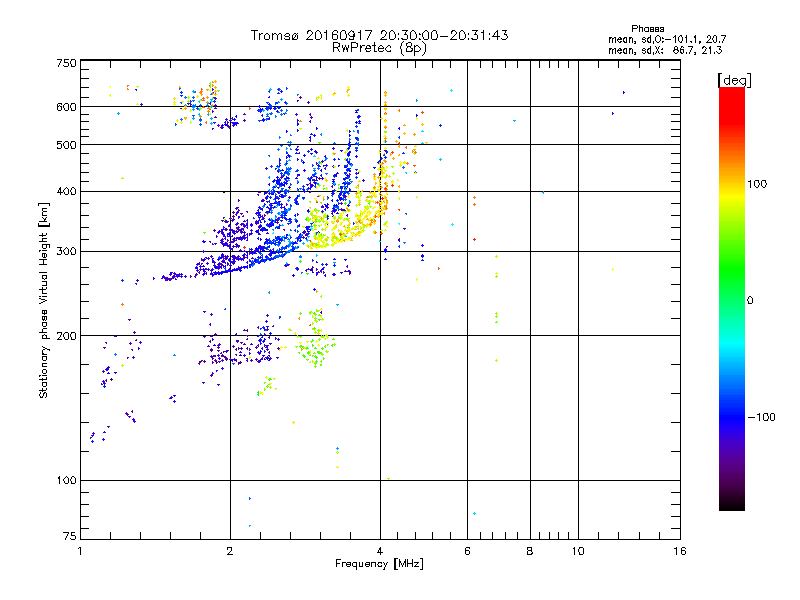Select the 'RwPretec (8p)' subtitle text
Image resolution: width=800 pixels, height=600 pixels.
click(x=379, y=48)
